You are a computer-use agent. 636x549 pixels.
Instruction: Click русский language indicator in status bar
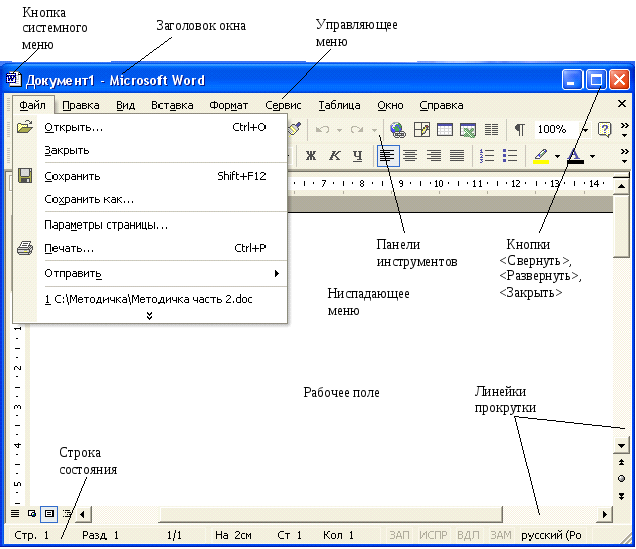[551, 535]
